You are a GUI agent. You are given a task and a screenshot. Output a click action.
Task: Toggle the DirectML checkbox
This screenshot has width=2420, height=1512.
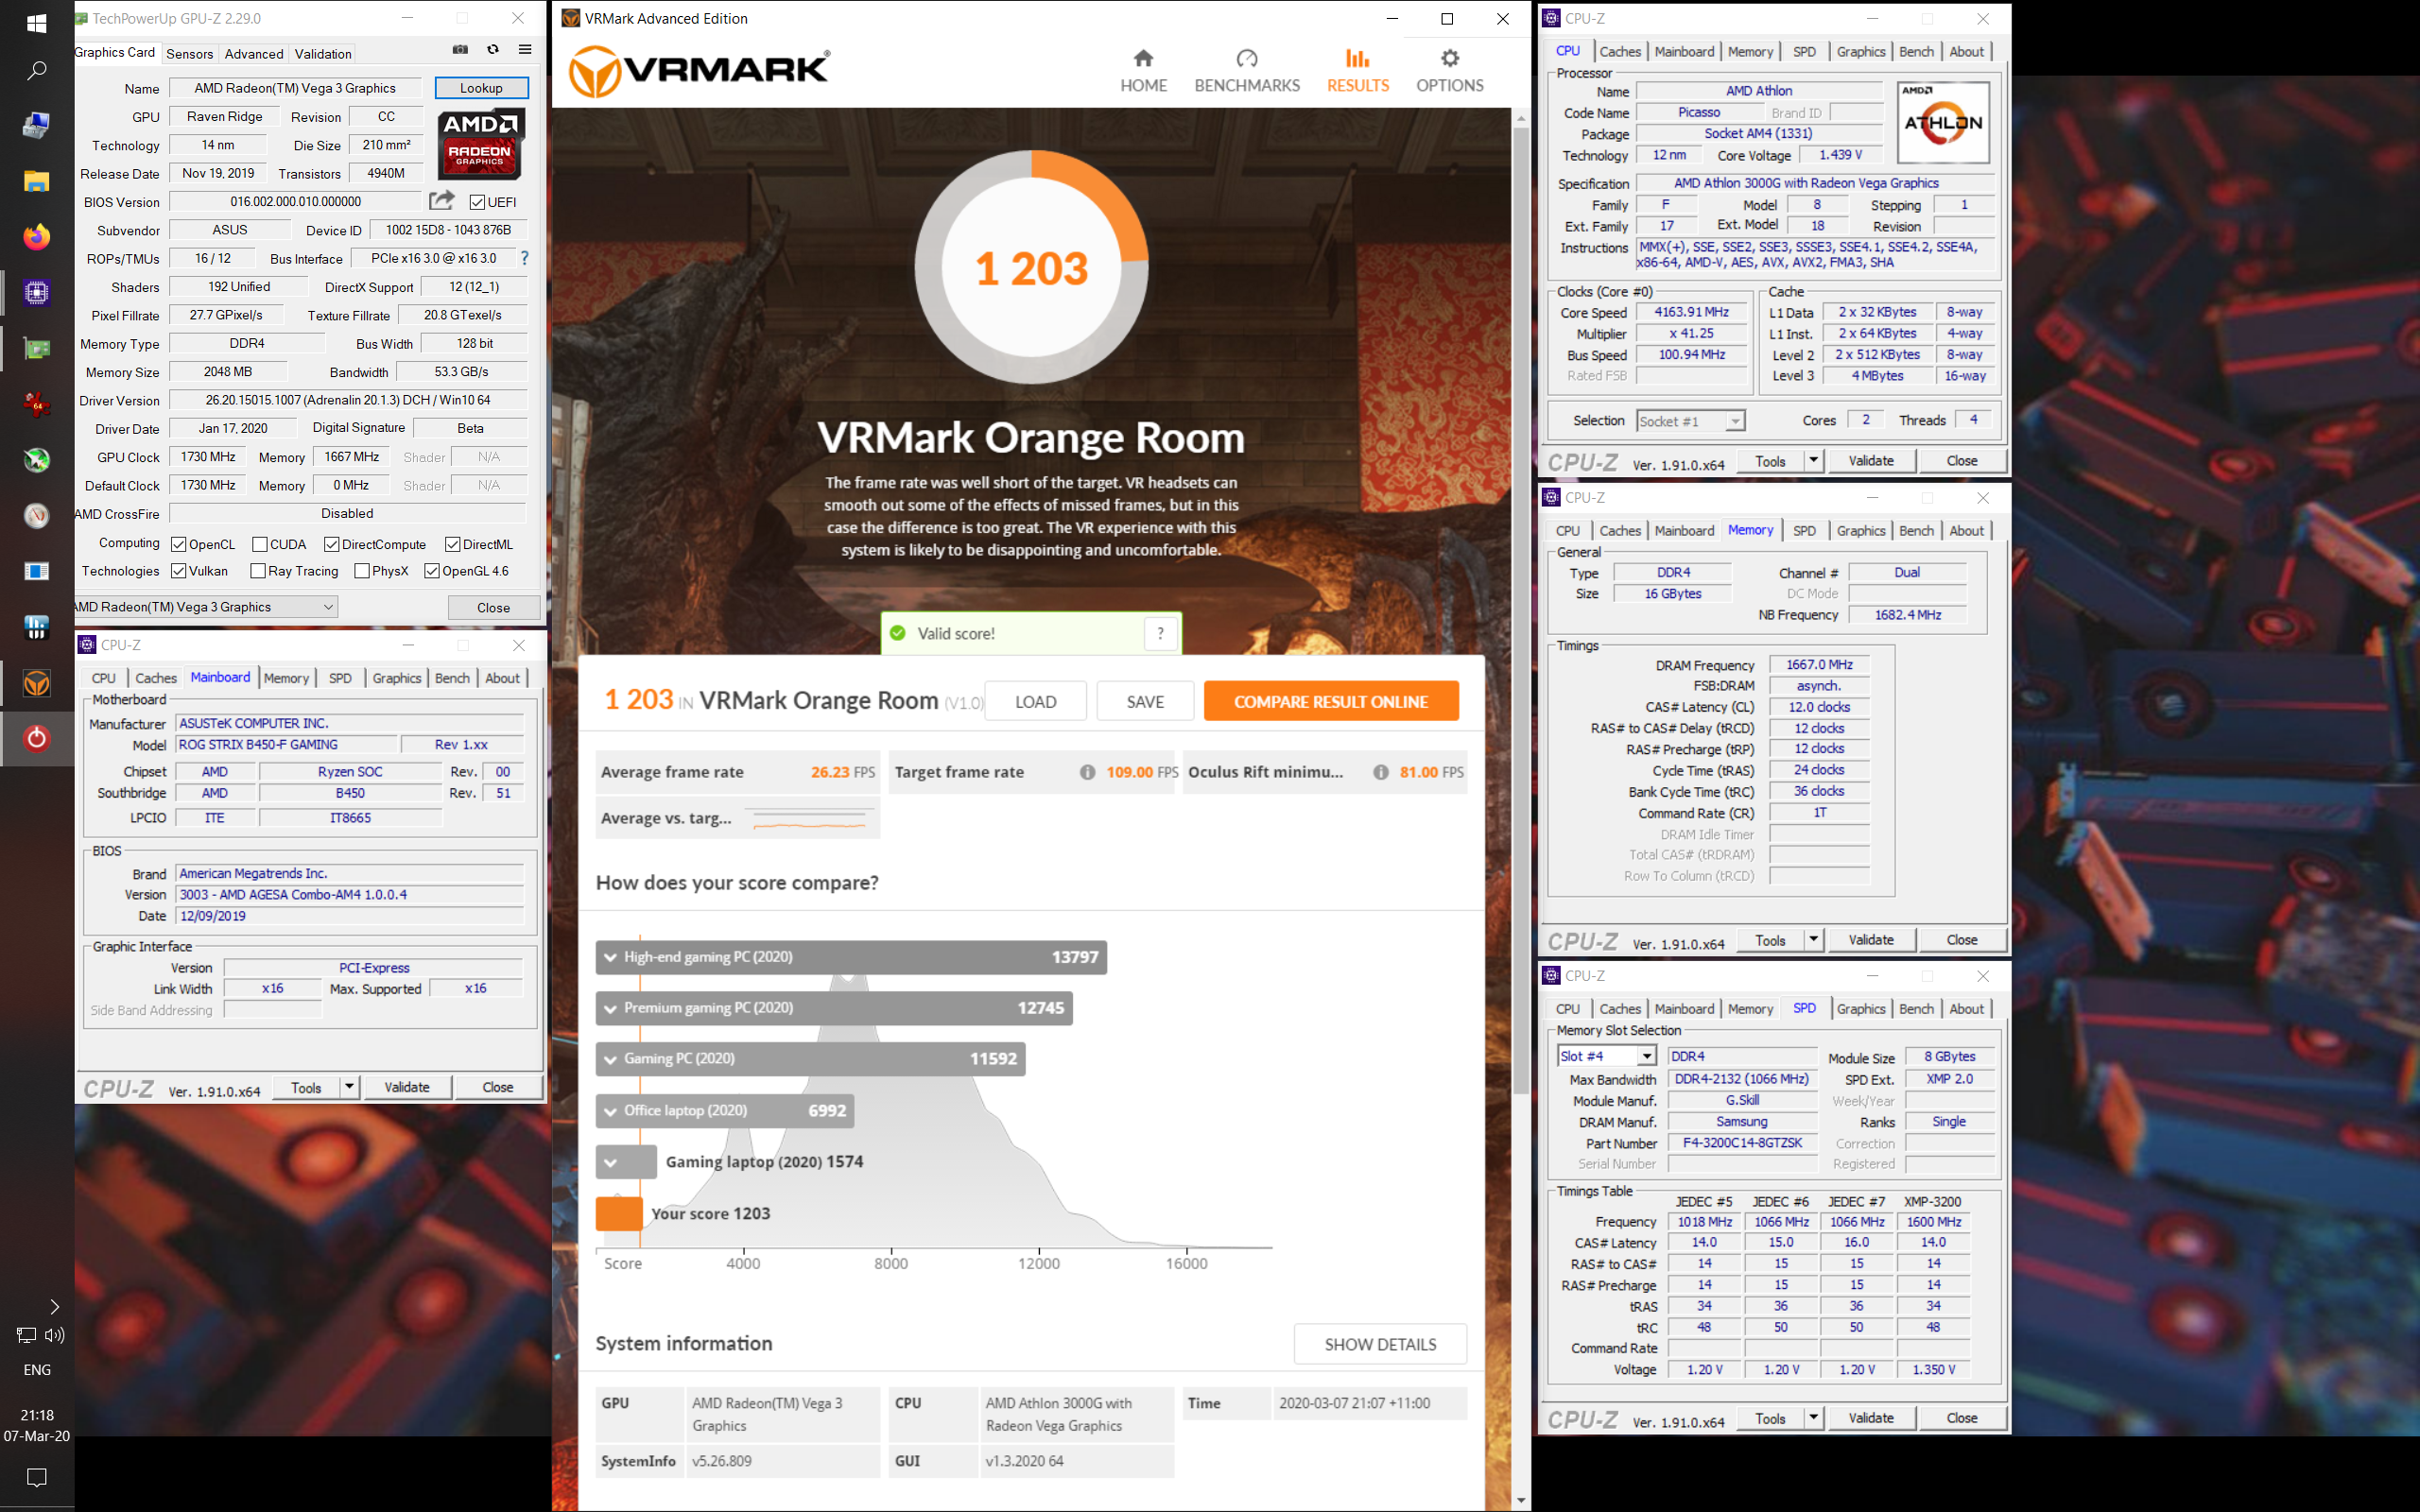click(452, 544)
